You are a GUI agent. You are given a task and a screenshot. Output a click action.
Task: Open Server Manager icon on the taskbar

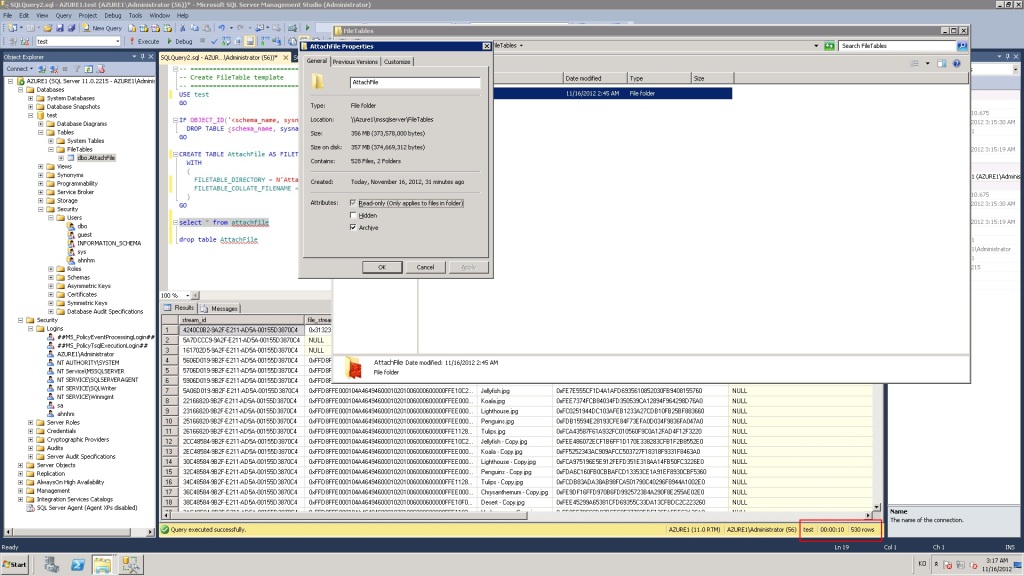click(x=52, y=564)
